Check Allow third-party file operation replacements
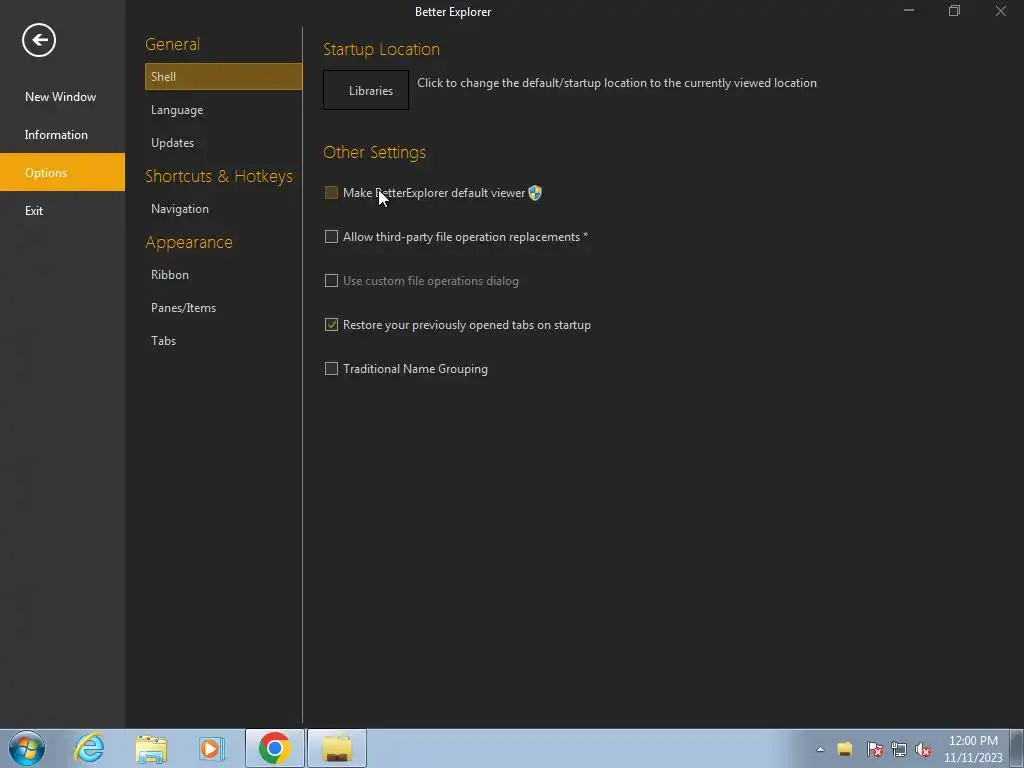 (x=331, y=236)
